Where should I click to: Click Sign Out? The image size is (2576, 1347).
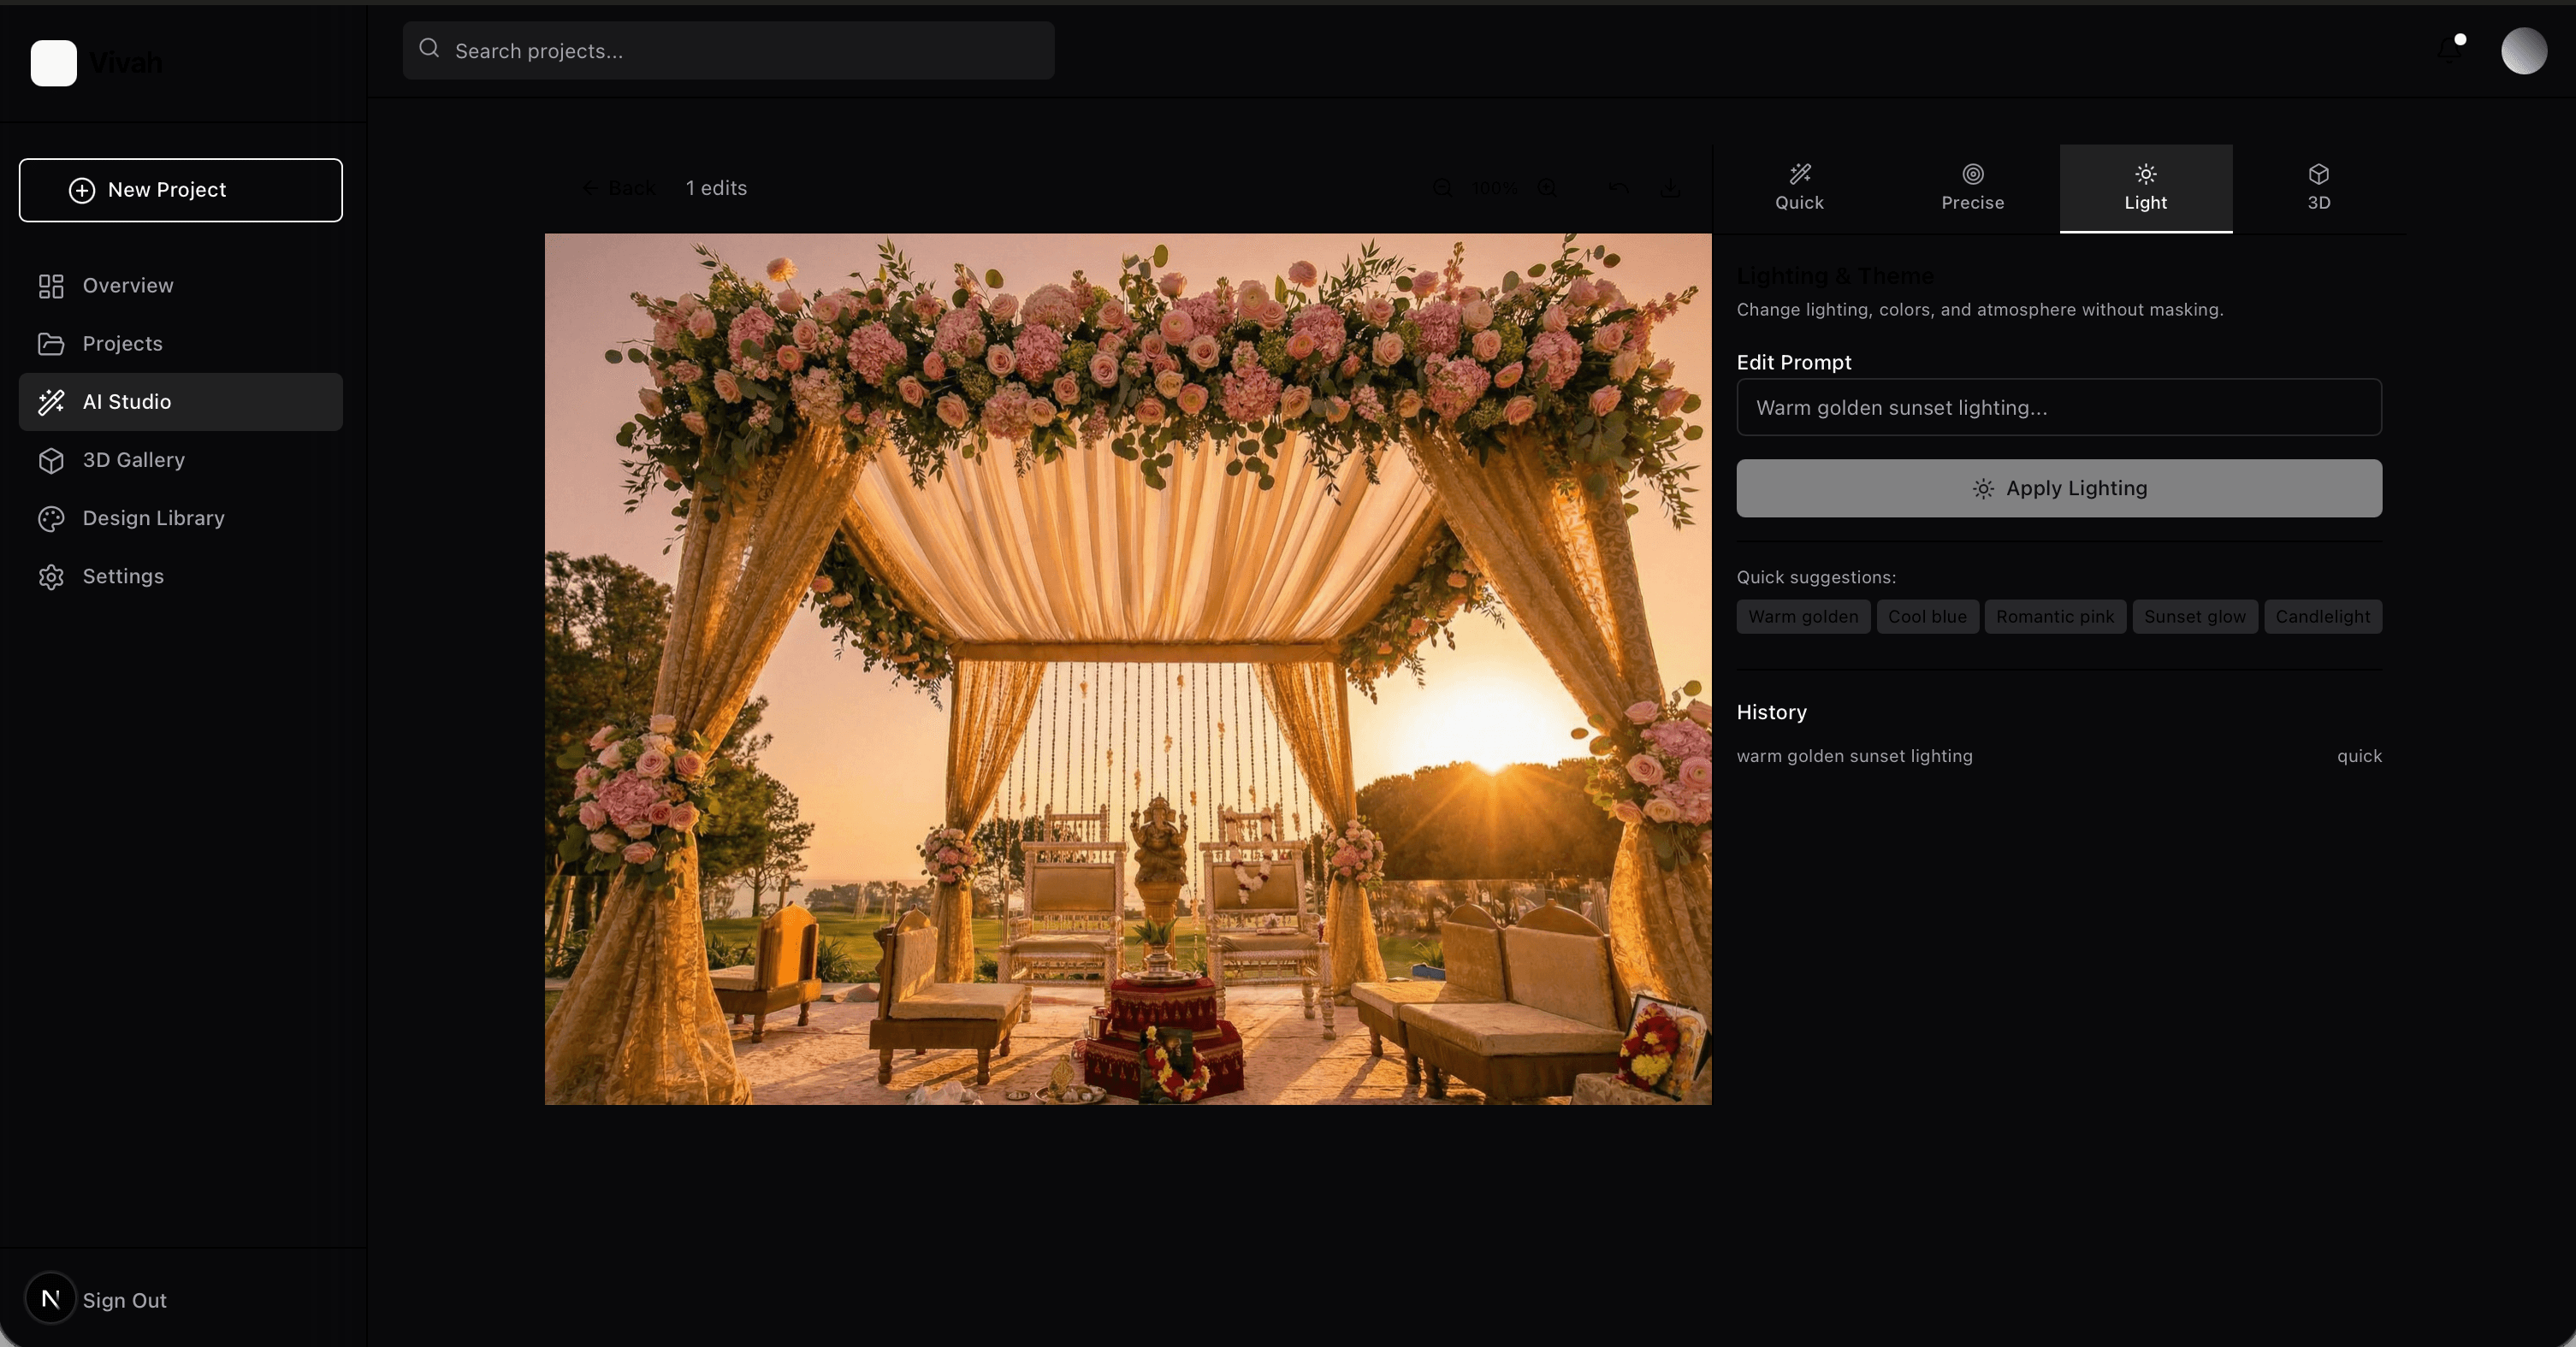(124, 1300)
